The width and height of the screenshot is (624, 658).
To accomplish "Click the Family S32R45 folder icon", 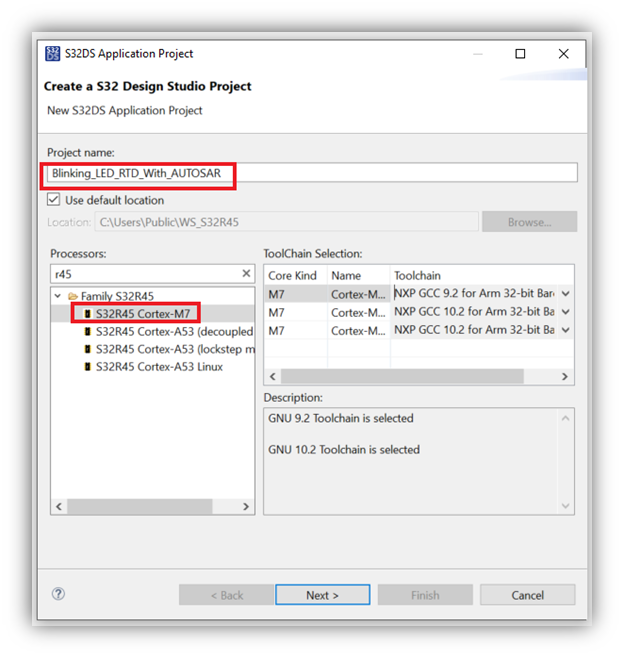I will (73, 297).
